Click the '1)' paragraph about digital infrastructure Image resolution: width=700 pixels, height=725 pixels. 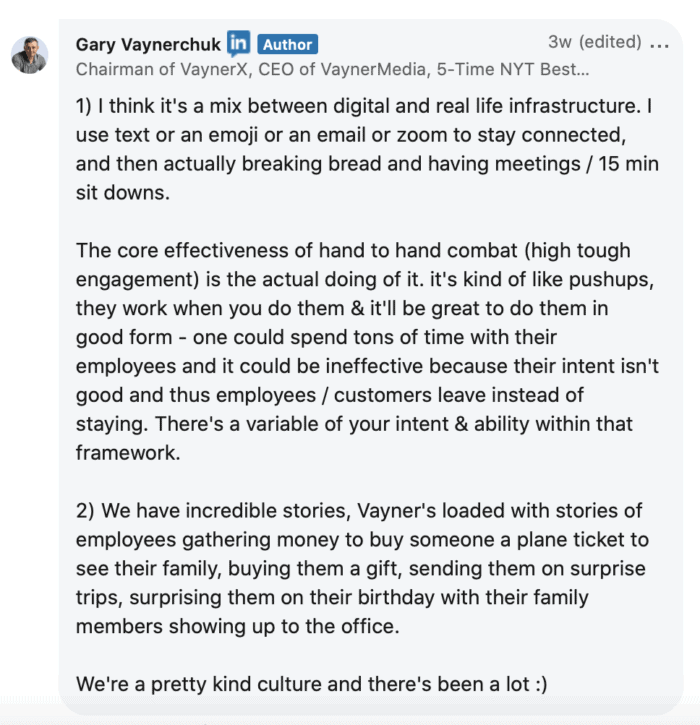(367, 149)
